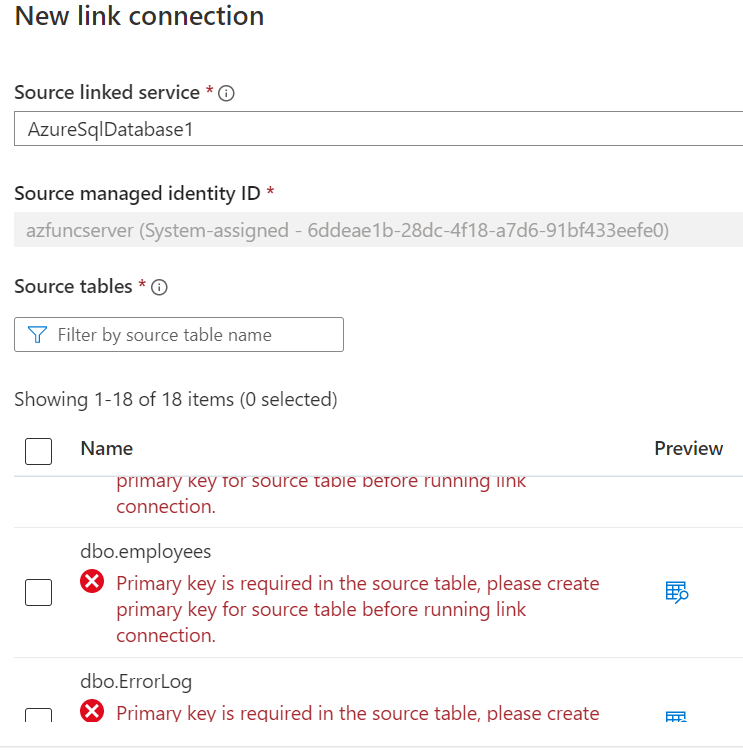Image resolution: width=743 pixels, height=756 pixels.
Task: Check the dbo.ErrorLog table checkbox
Action: [39, 715]
